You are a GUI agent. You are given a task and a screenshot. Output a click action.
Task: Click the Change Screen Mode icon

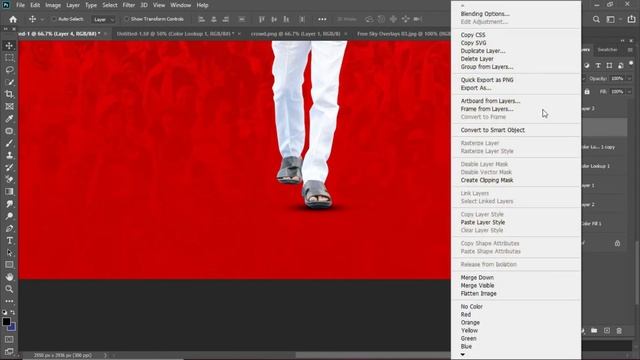click(x=9, y=351)
